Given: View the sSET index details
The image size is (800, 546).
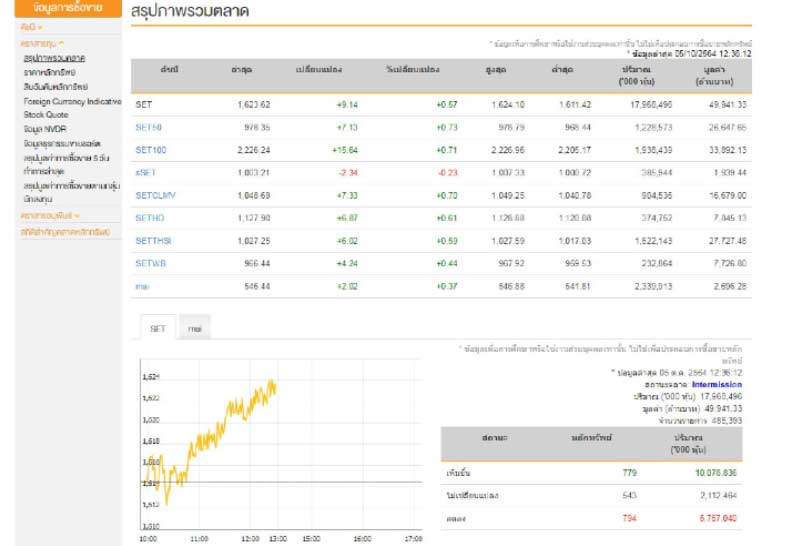Looking at the screenshot, I should (146, 173).
